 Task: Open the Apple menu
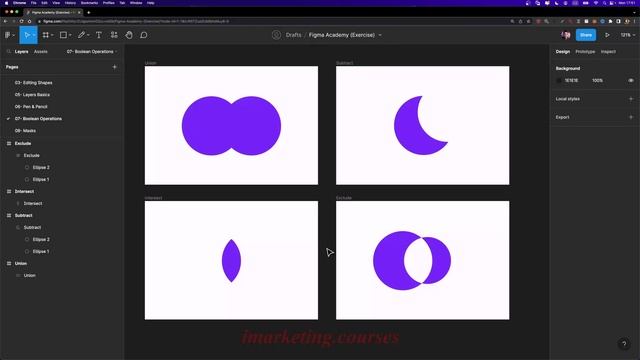[x=6, y=3]
